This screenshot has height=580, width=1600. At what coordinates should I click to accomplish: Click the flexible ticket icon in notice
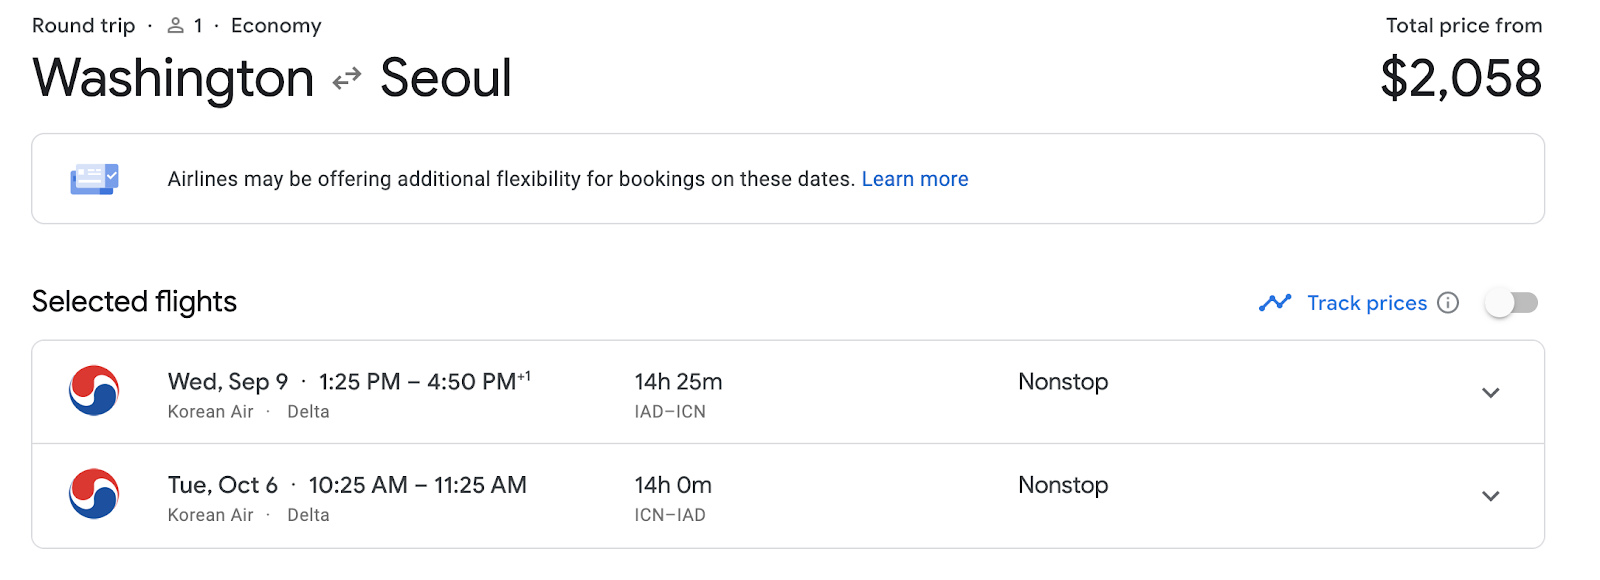point(95,179)
